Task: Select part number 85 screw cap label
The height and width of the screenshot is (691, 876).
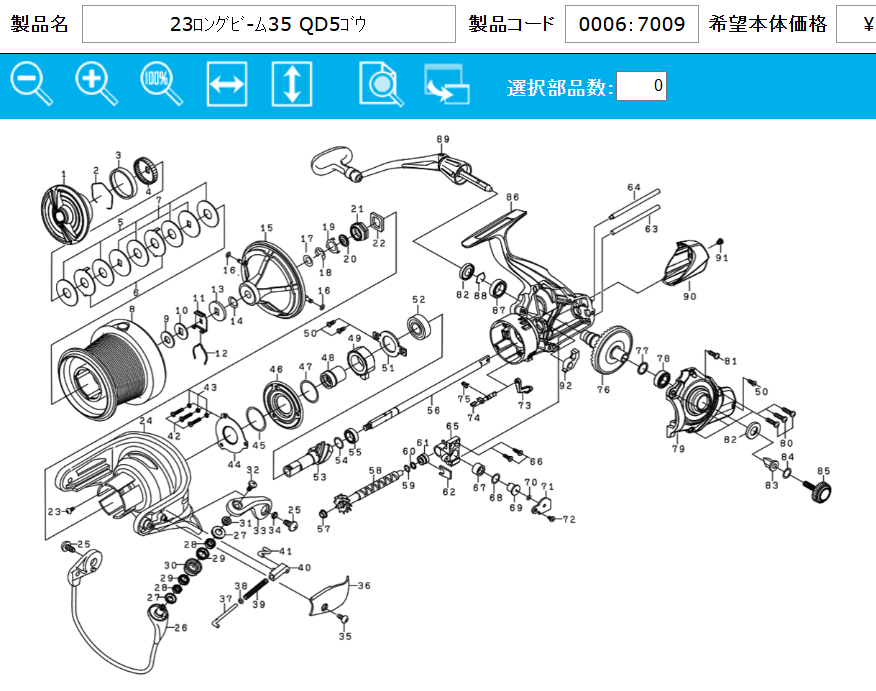Action: click(823, 471)
